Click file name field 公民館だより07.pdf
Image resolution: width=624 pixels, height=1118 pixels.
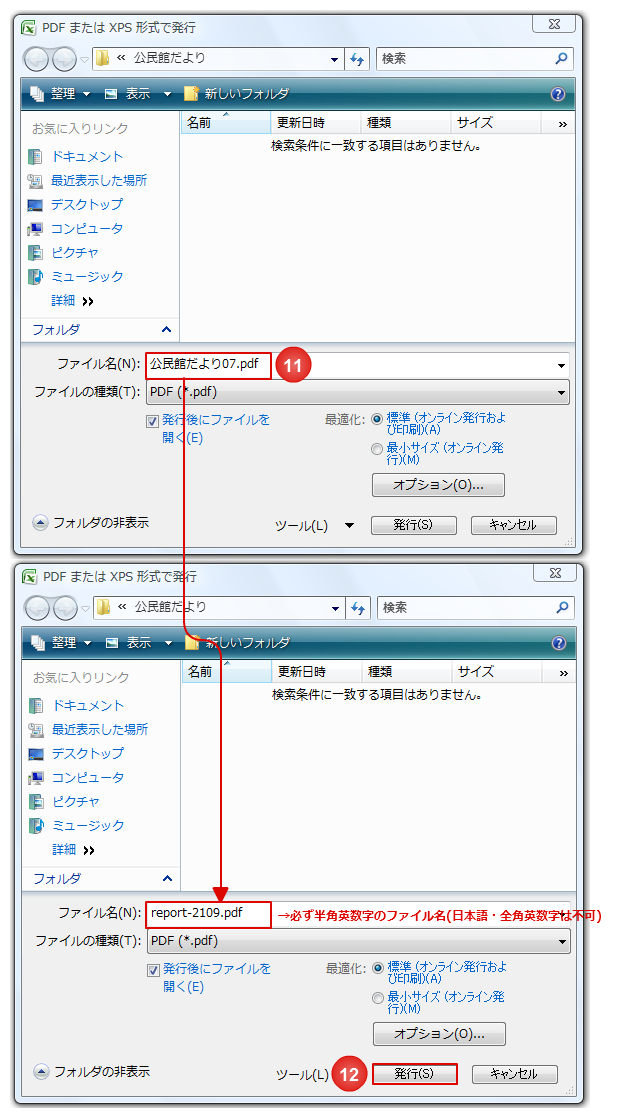pos(208,366)
